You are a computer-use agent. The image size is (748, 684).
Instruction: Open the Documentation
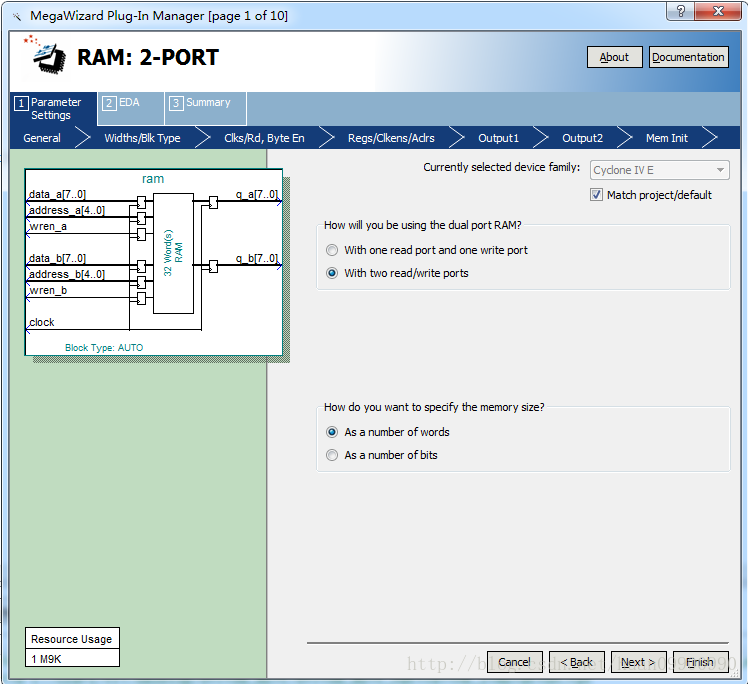point(688,57)
